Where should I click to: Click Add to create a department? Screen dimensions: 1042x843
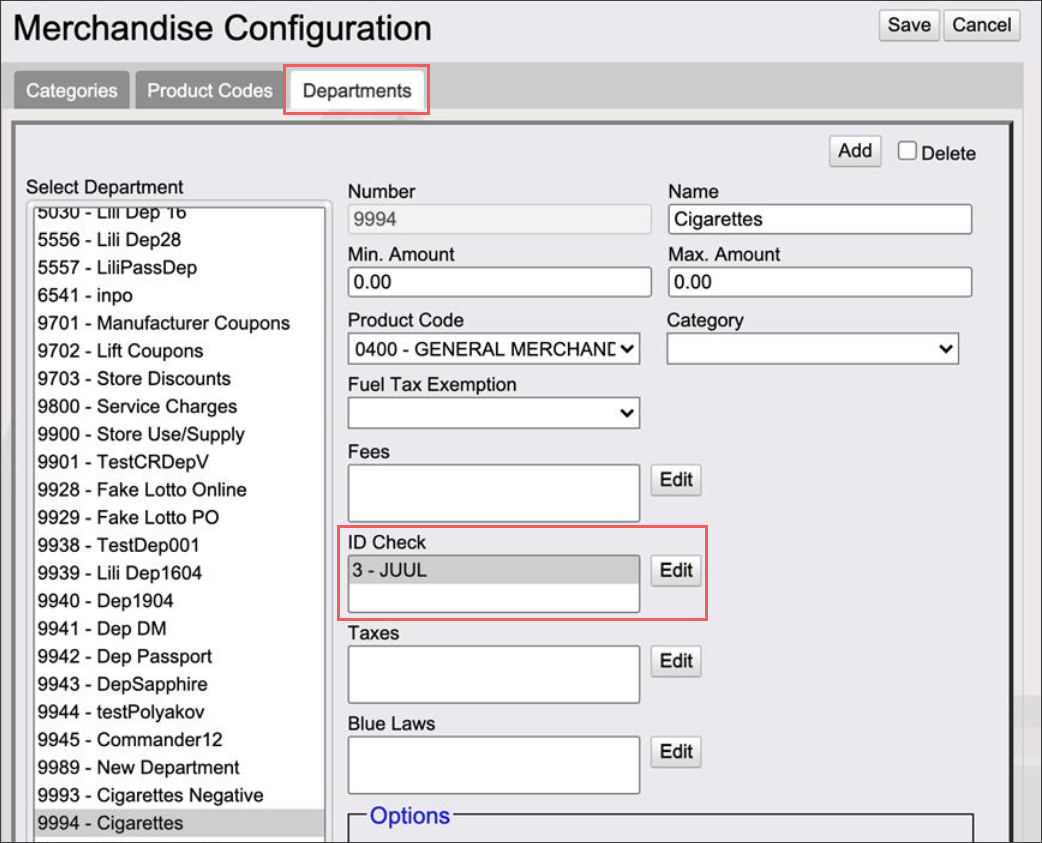[x=855, y=151]
